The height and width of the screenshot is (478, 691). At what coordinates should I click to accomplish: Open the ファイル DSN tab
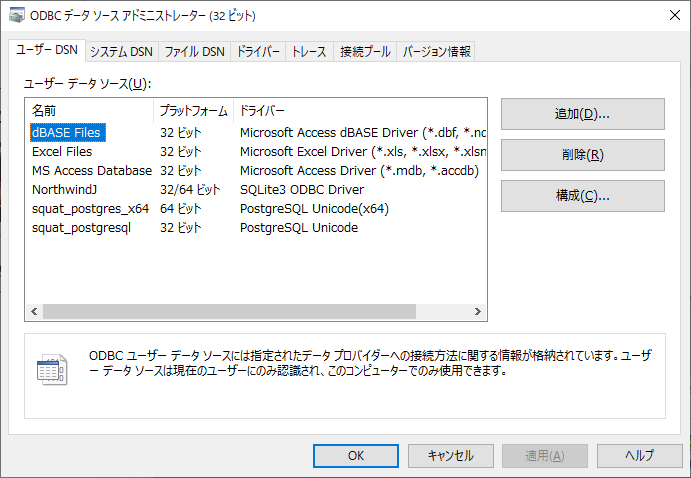point(194,52)
